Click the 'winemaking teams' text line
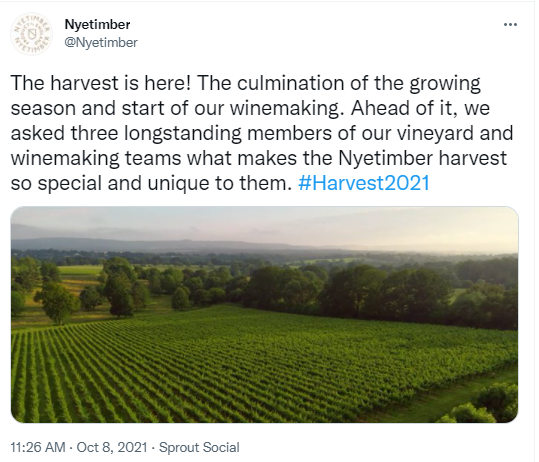 [96, 158]
